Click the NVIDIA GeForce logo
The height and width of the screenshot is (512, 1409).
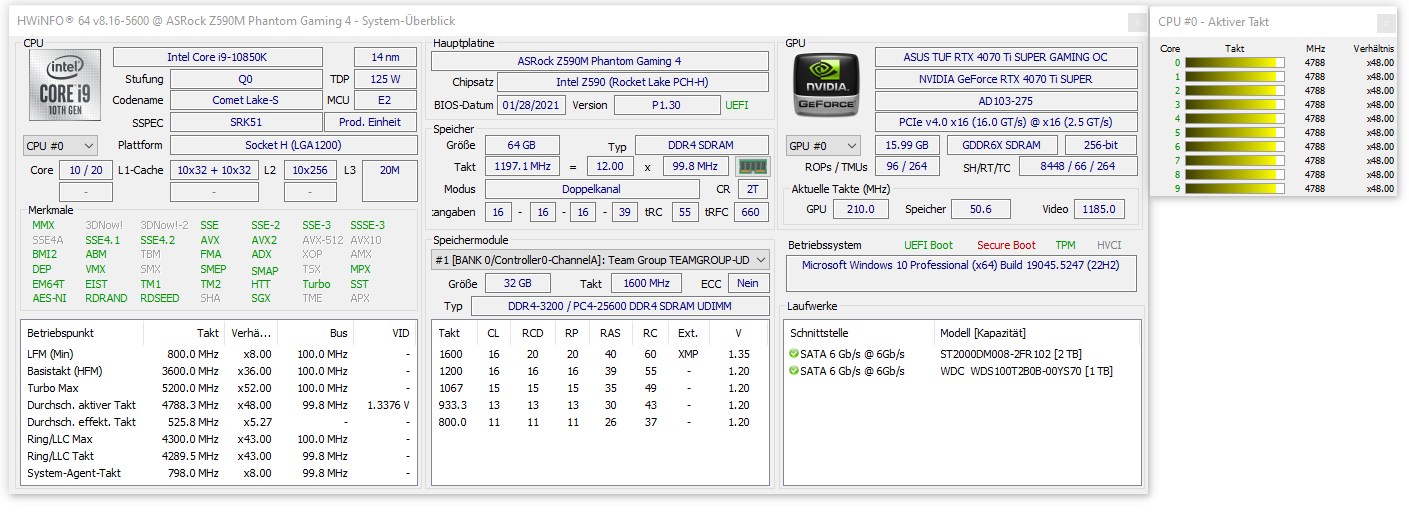[825, 83]
